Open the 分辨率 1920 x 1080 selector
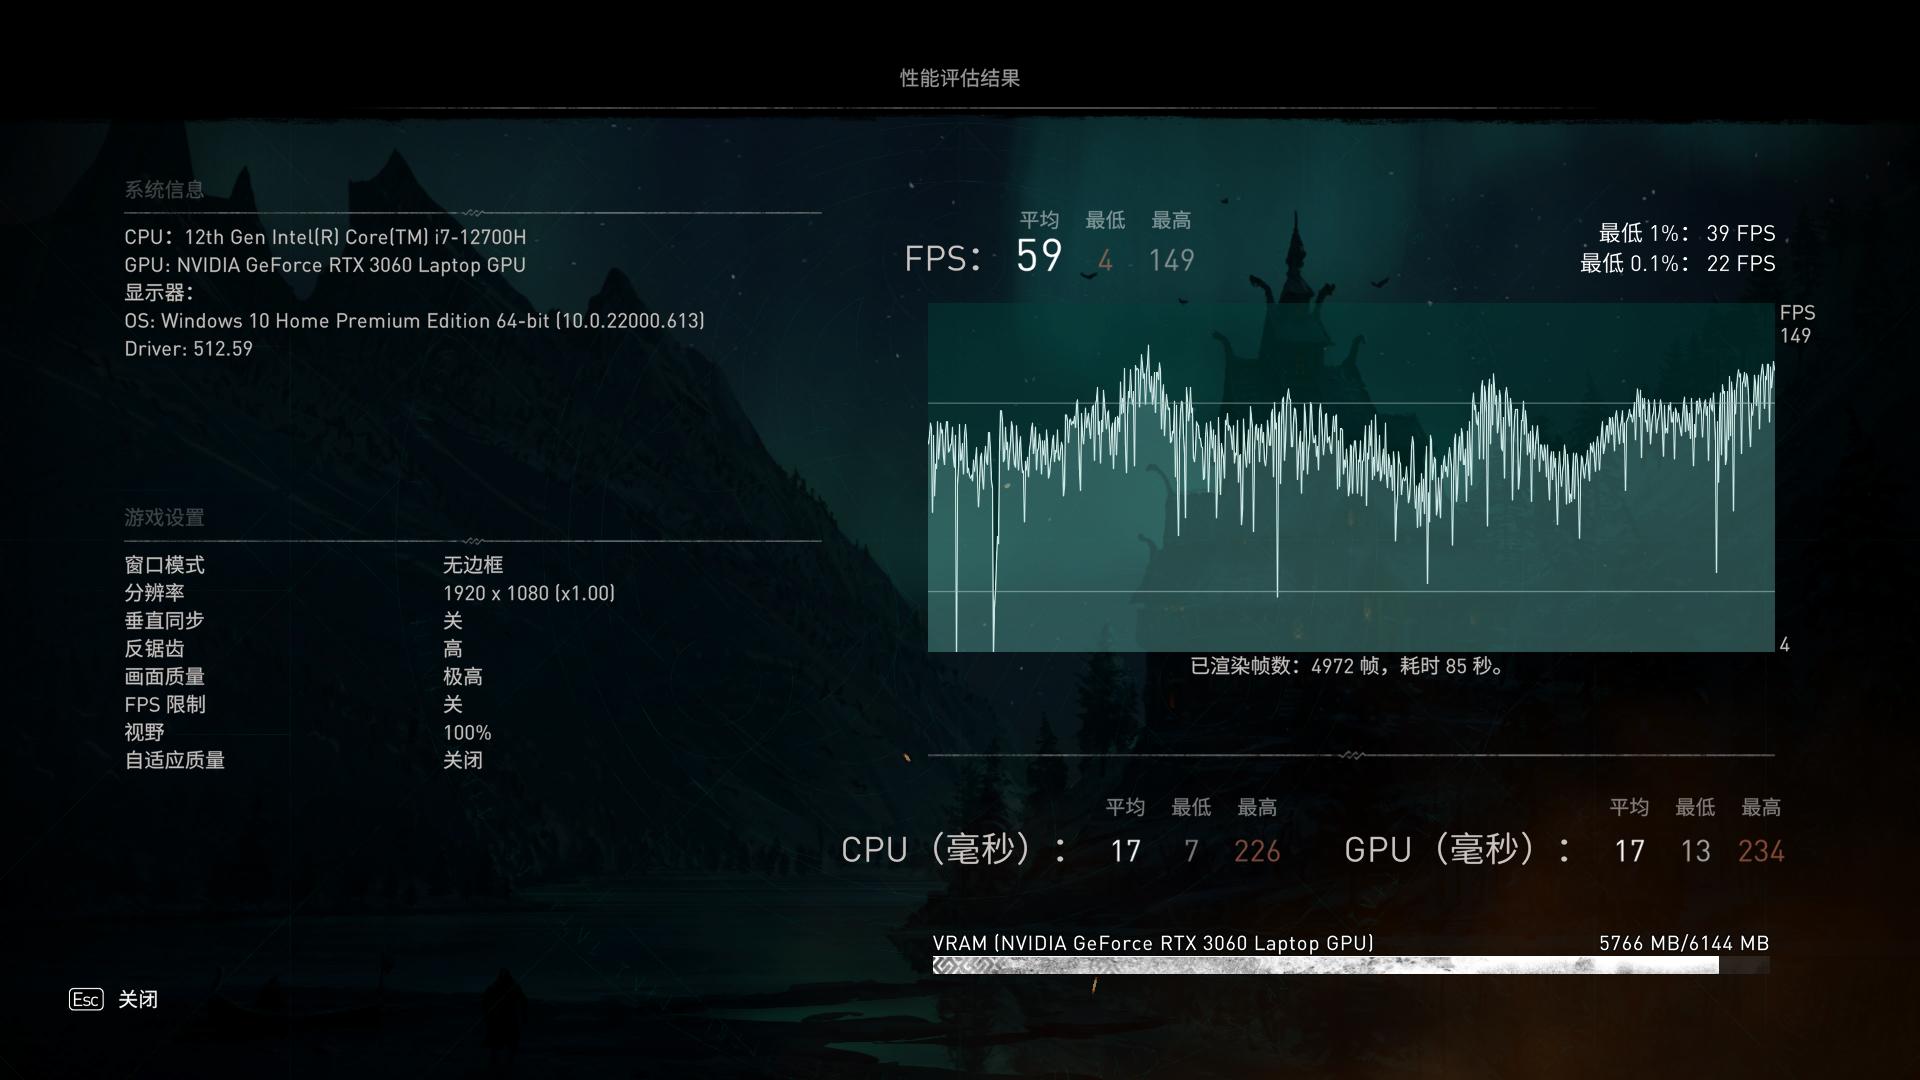 tap(529, 593)
